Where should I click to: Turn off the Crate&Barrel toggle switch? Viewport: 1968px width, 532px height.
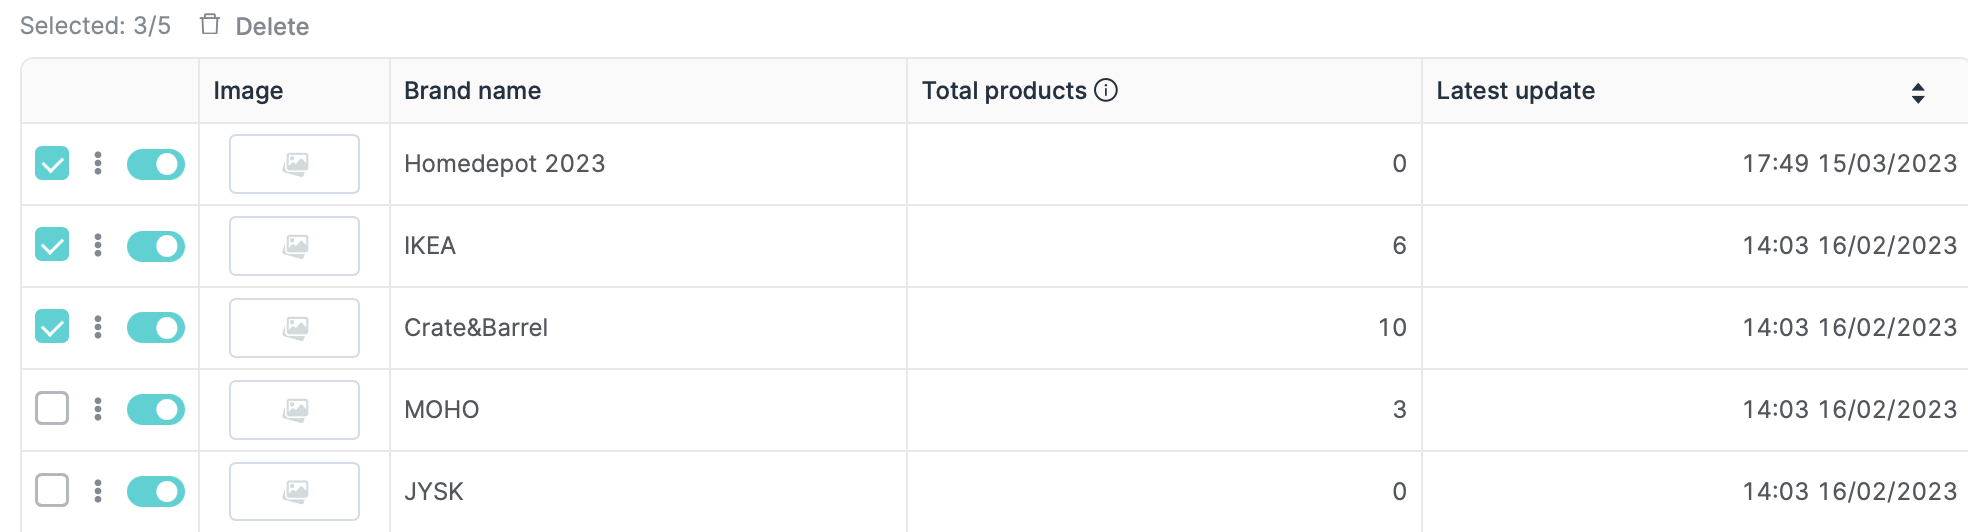156,328
